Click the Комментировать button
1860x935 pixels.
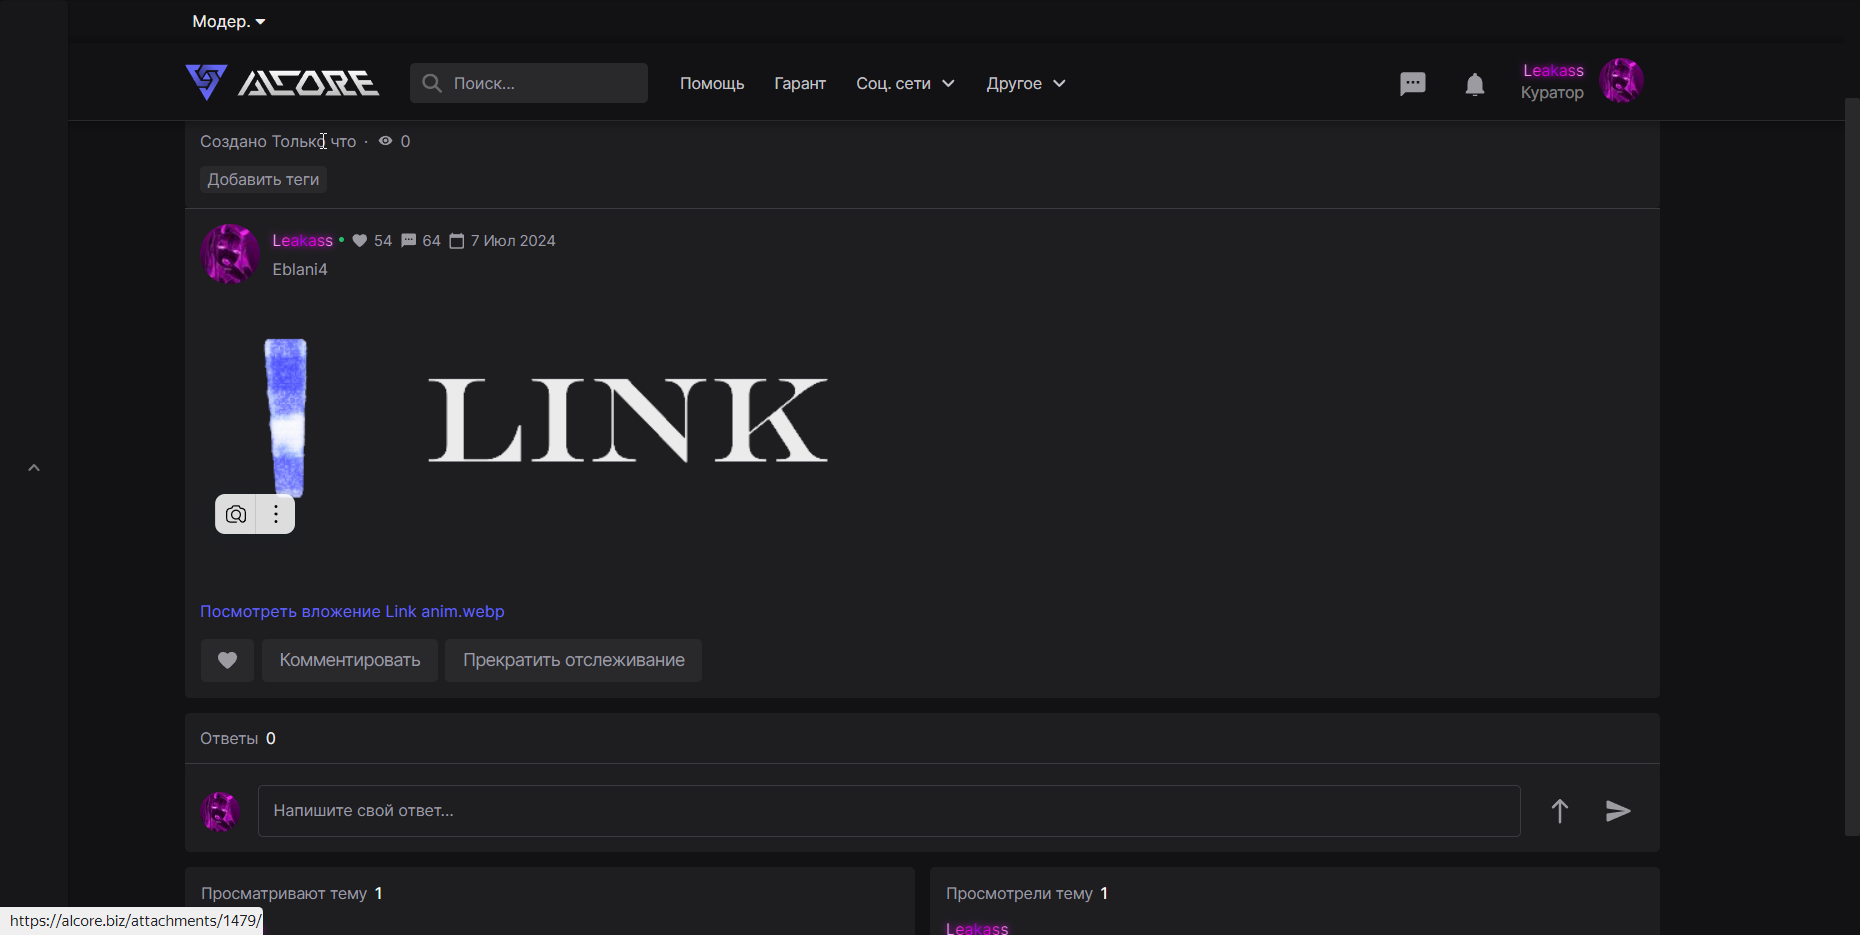click(350, 660)
